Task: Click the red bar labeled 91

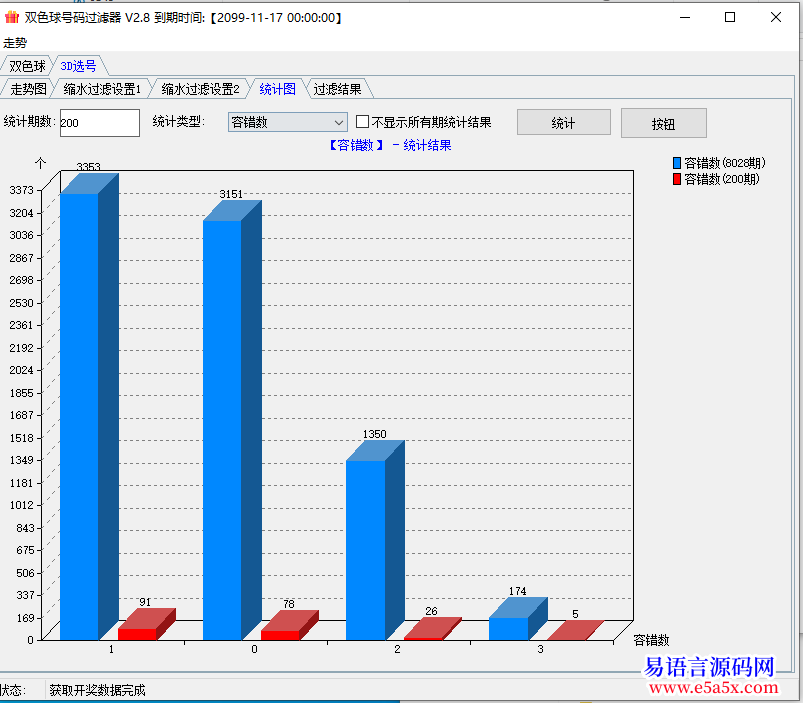Action: click(x=137, y=632)
